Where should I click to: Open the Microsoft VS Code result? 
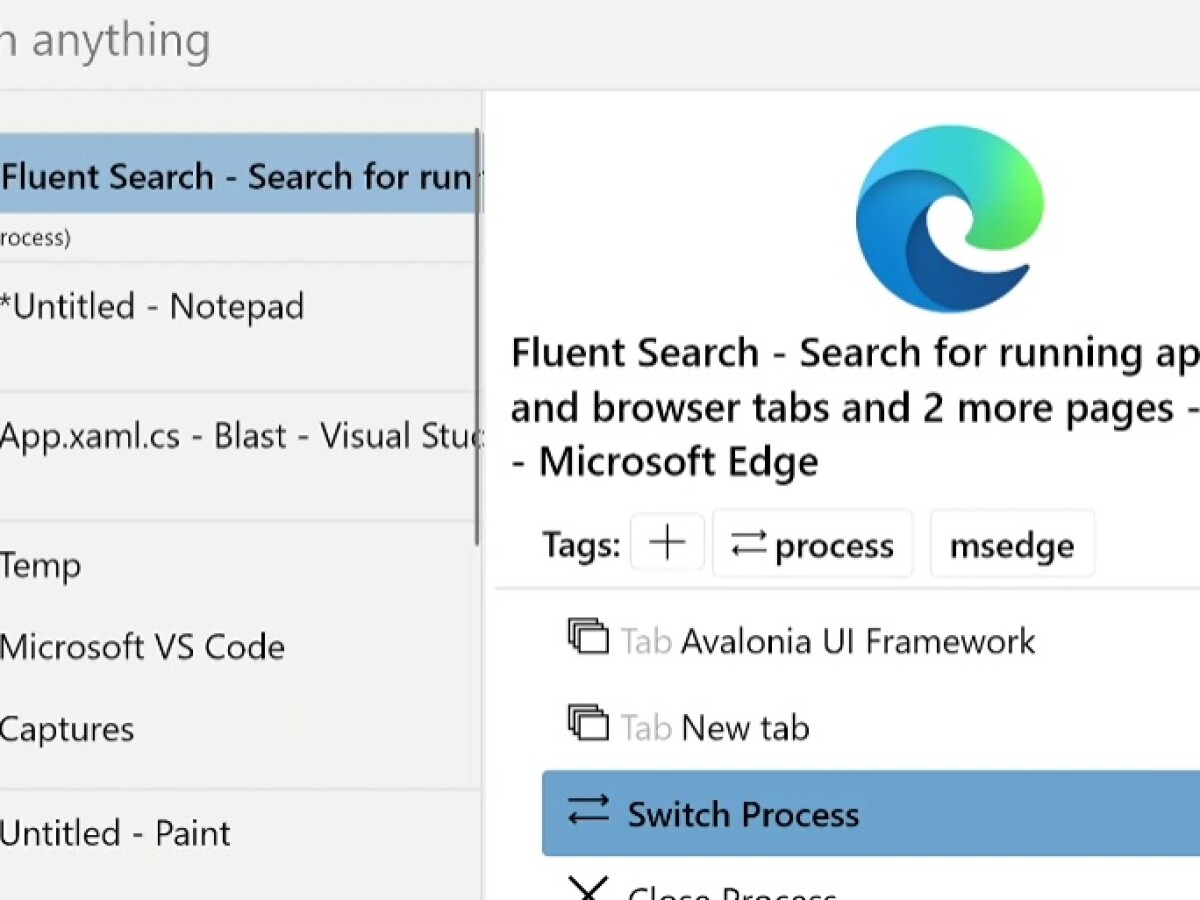[140, 647]
